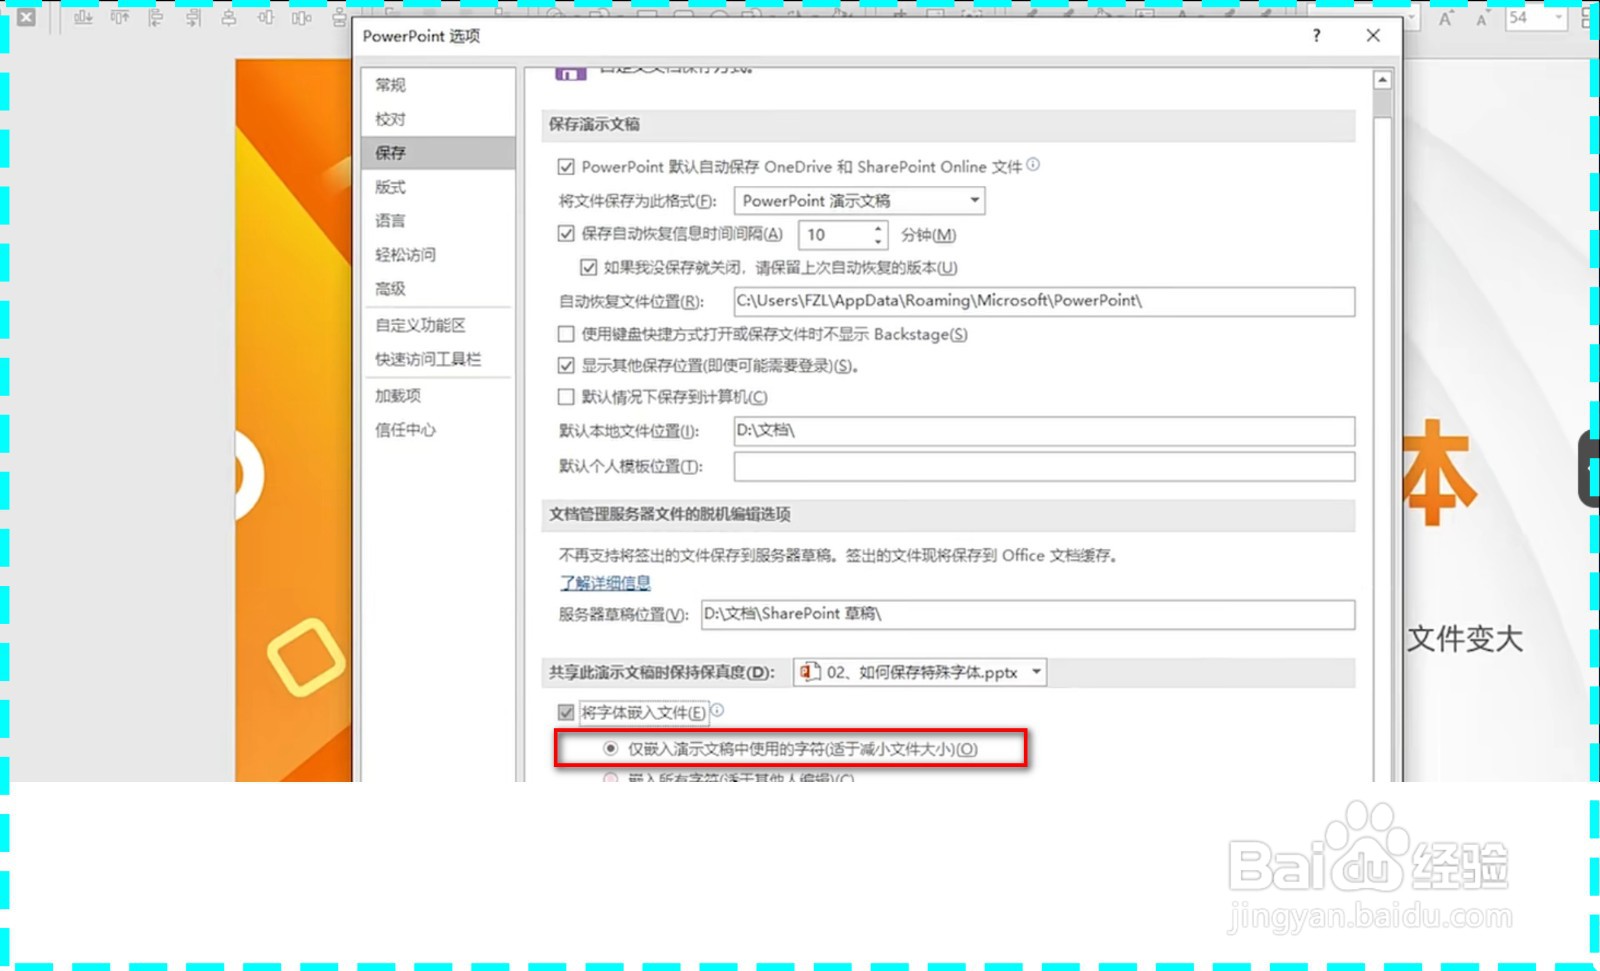Click the info icon after the OneDrive autosave option
Viewport: 1600px width, 971px height.
point(1033,165)
